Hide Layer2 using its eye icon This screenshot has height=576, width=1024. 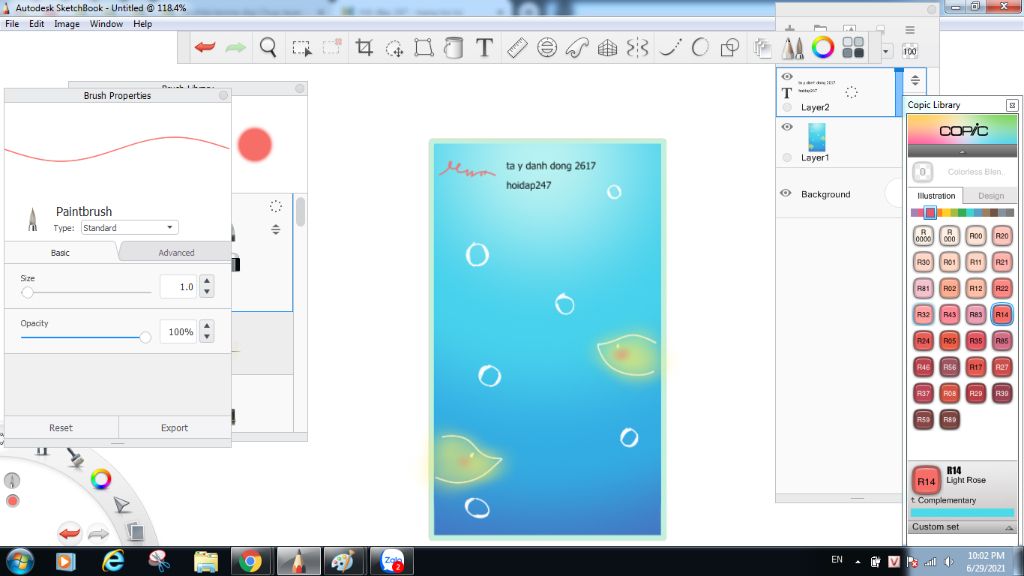(x=787, y=77)
